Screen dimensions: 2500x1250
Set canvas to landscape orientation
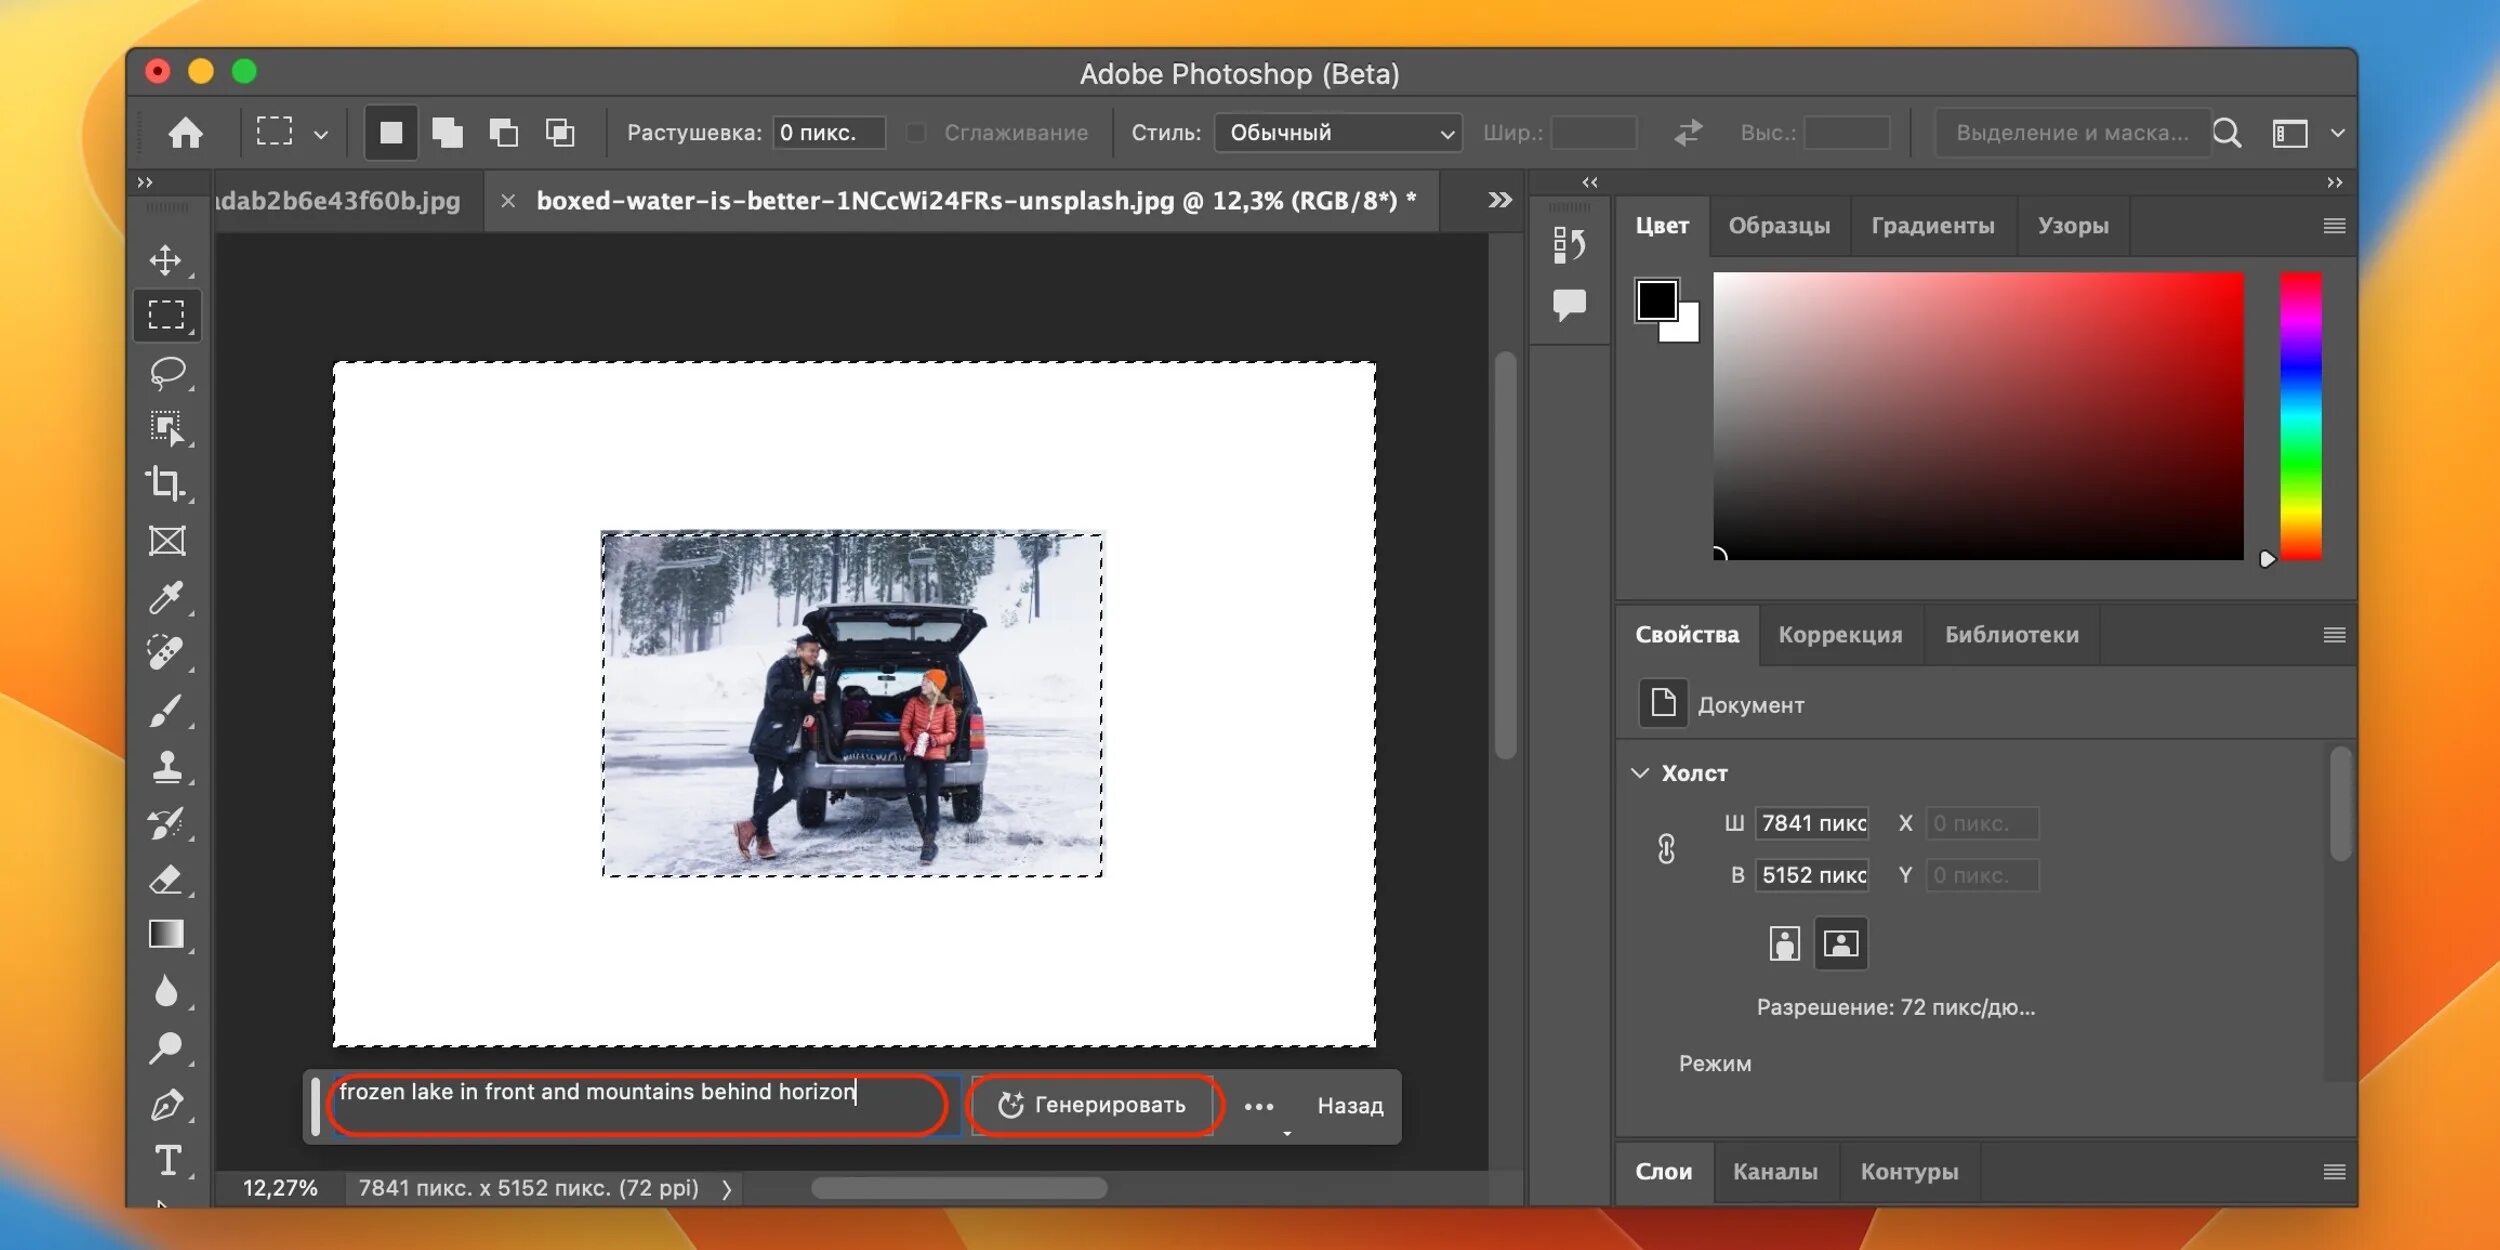click(1841, 943)
